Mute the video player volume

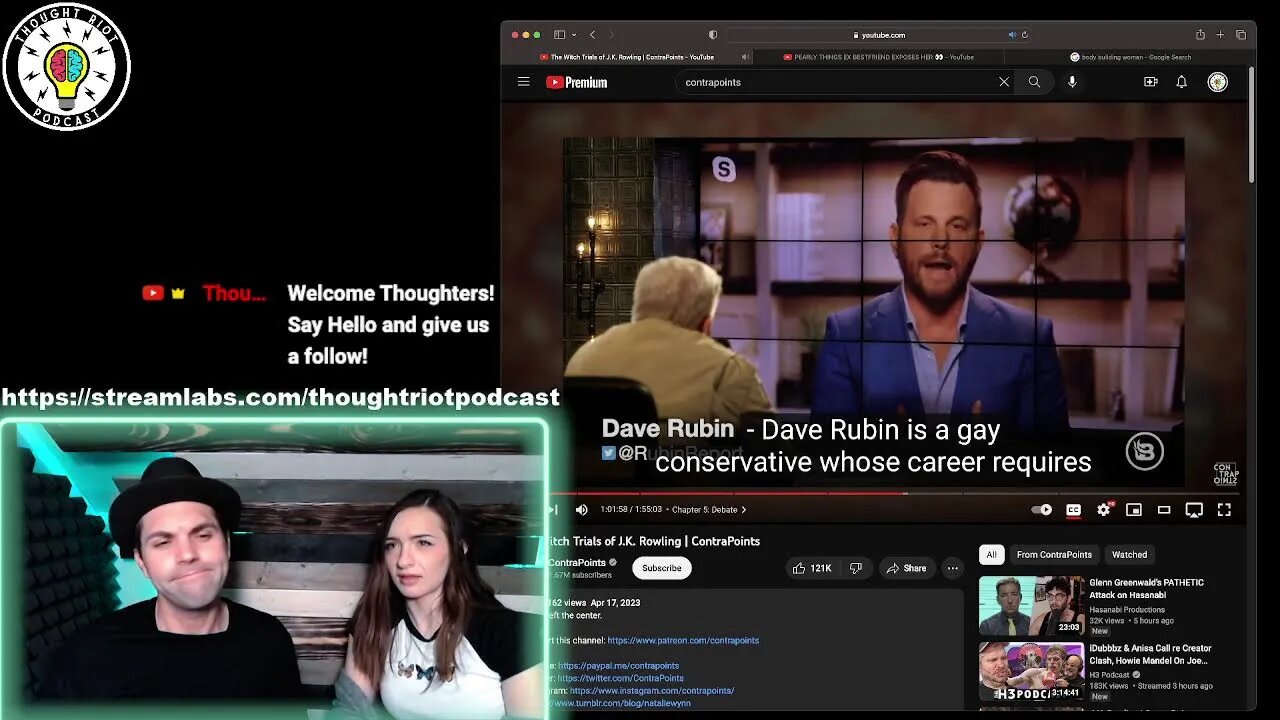pyautogui.click(x=581, y=509)
